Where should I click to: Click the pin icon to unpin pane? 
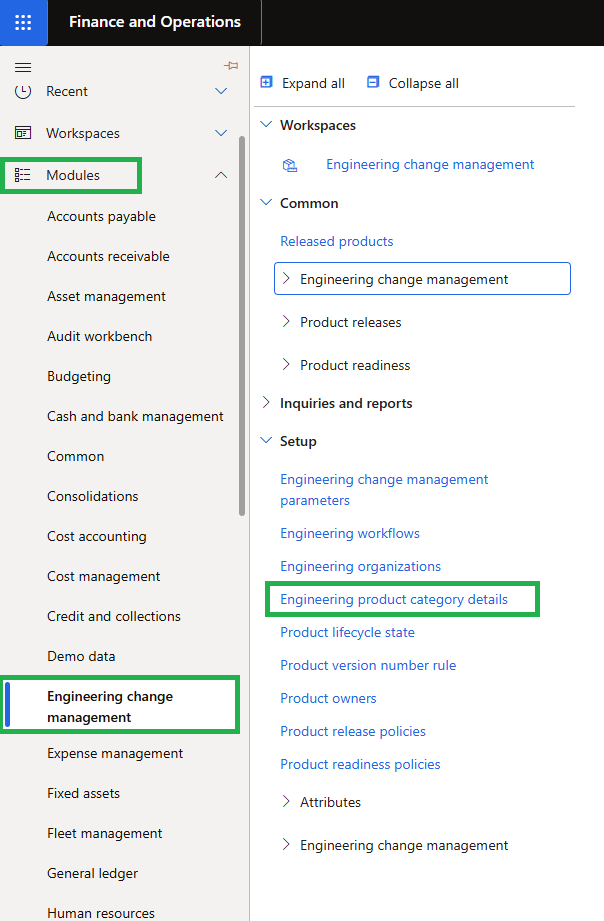coord(231,64)
